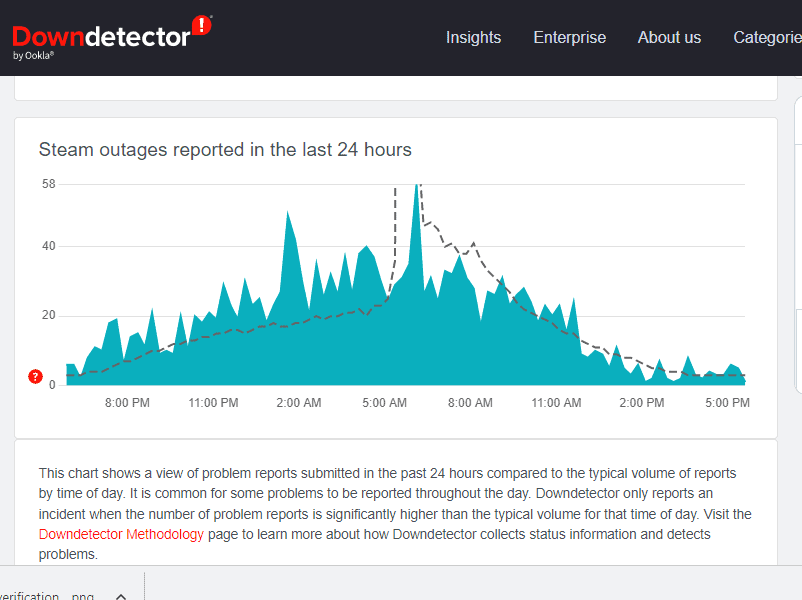
Task: Open the About us menu item
Action: click(669, 37)
